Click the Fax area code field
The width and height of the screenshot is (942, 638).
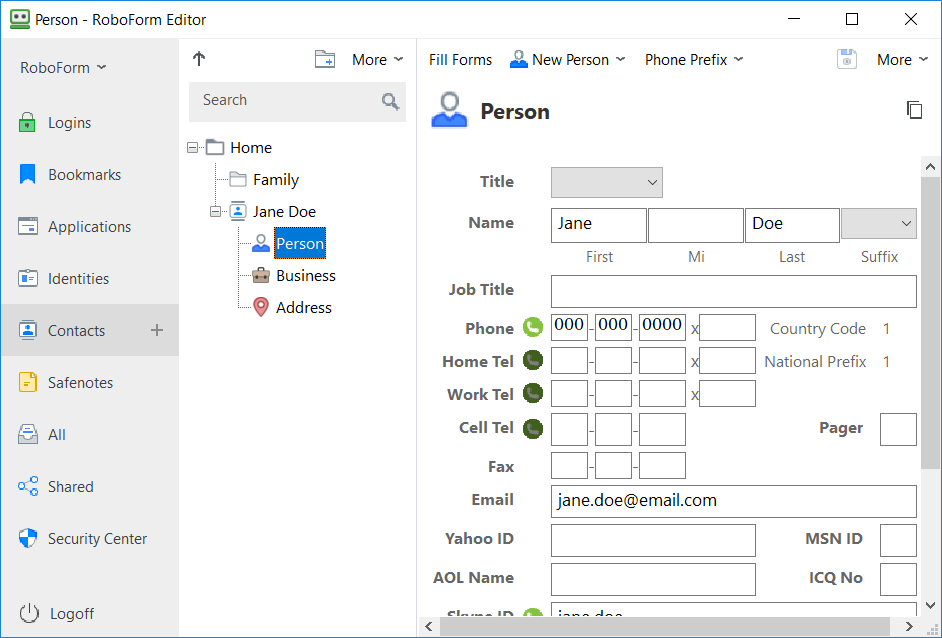click(x=569, y=466)
